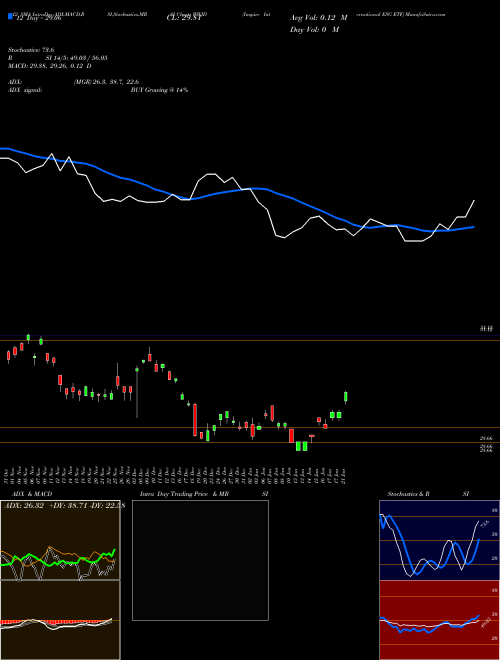The width and height of the screenshot is (500, 660).
Task: Click the MACD 29.38, 29.26, 0.12 line
Action: [x=50, y=66]
